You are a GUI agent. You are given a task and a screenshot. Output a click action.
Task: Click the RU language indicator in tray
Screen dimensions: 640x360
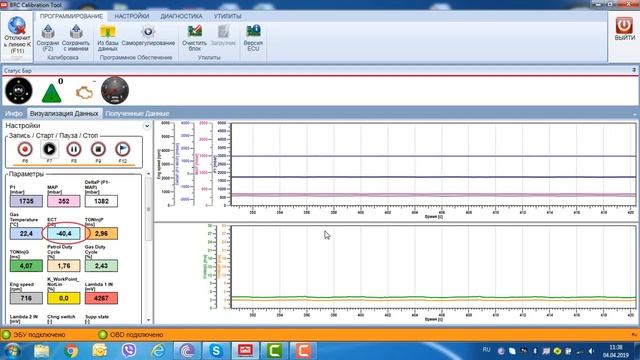(486, 350)
